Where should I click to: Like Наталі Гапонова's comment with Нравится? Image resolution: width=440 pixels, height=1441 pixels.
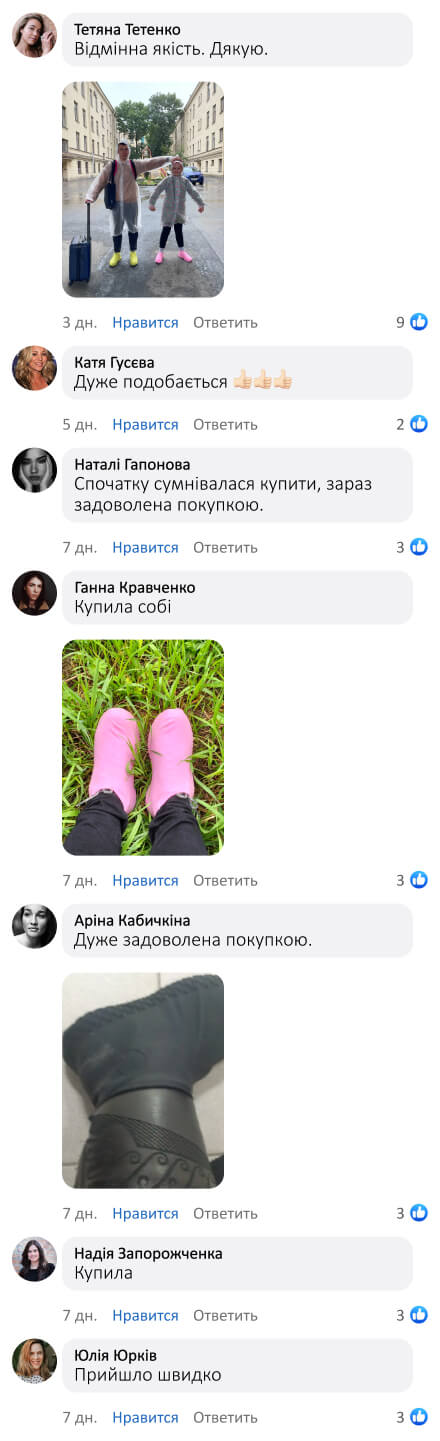145,547
